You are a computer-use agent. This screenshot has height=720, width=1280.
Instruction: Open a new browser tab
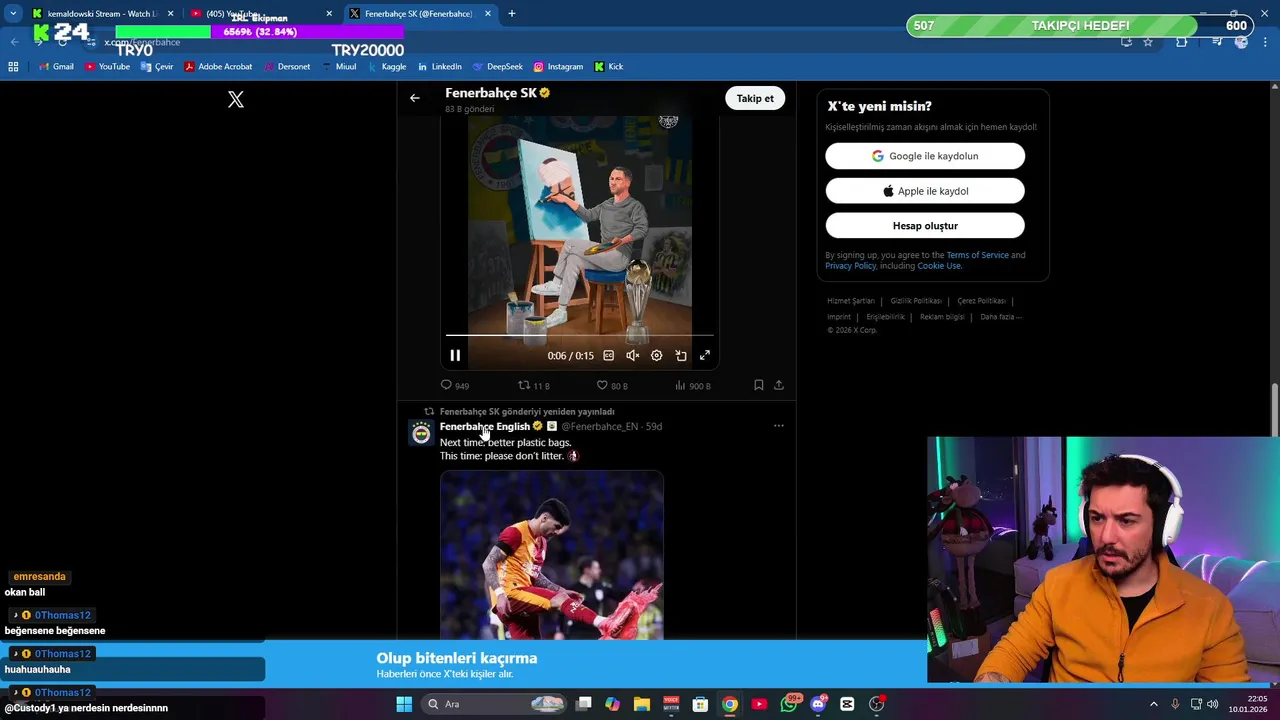(x=512, y=13)
